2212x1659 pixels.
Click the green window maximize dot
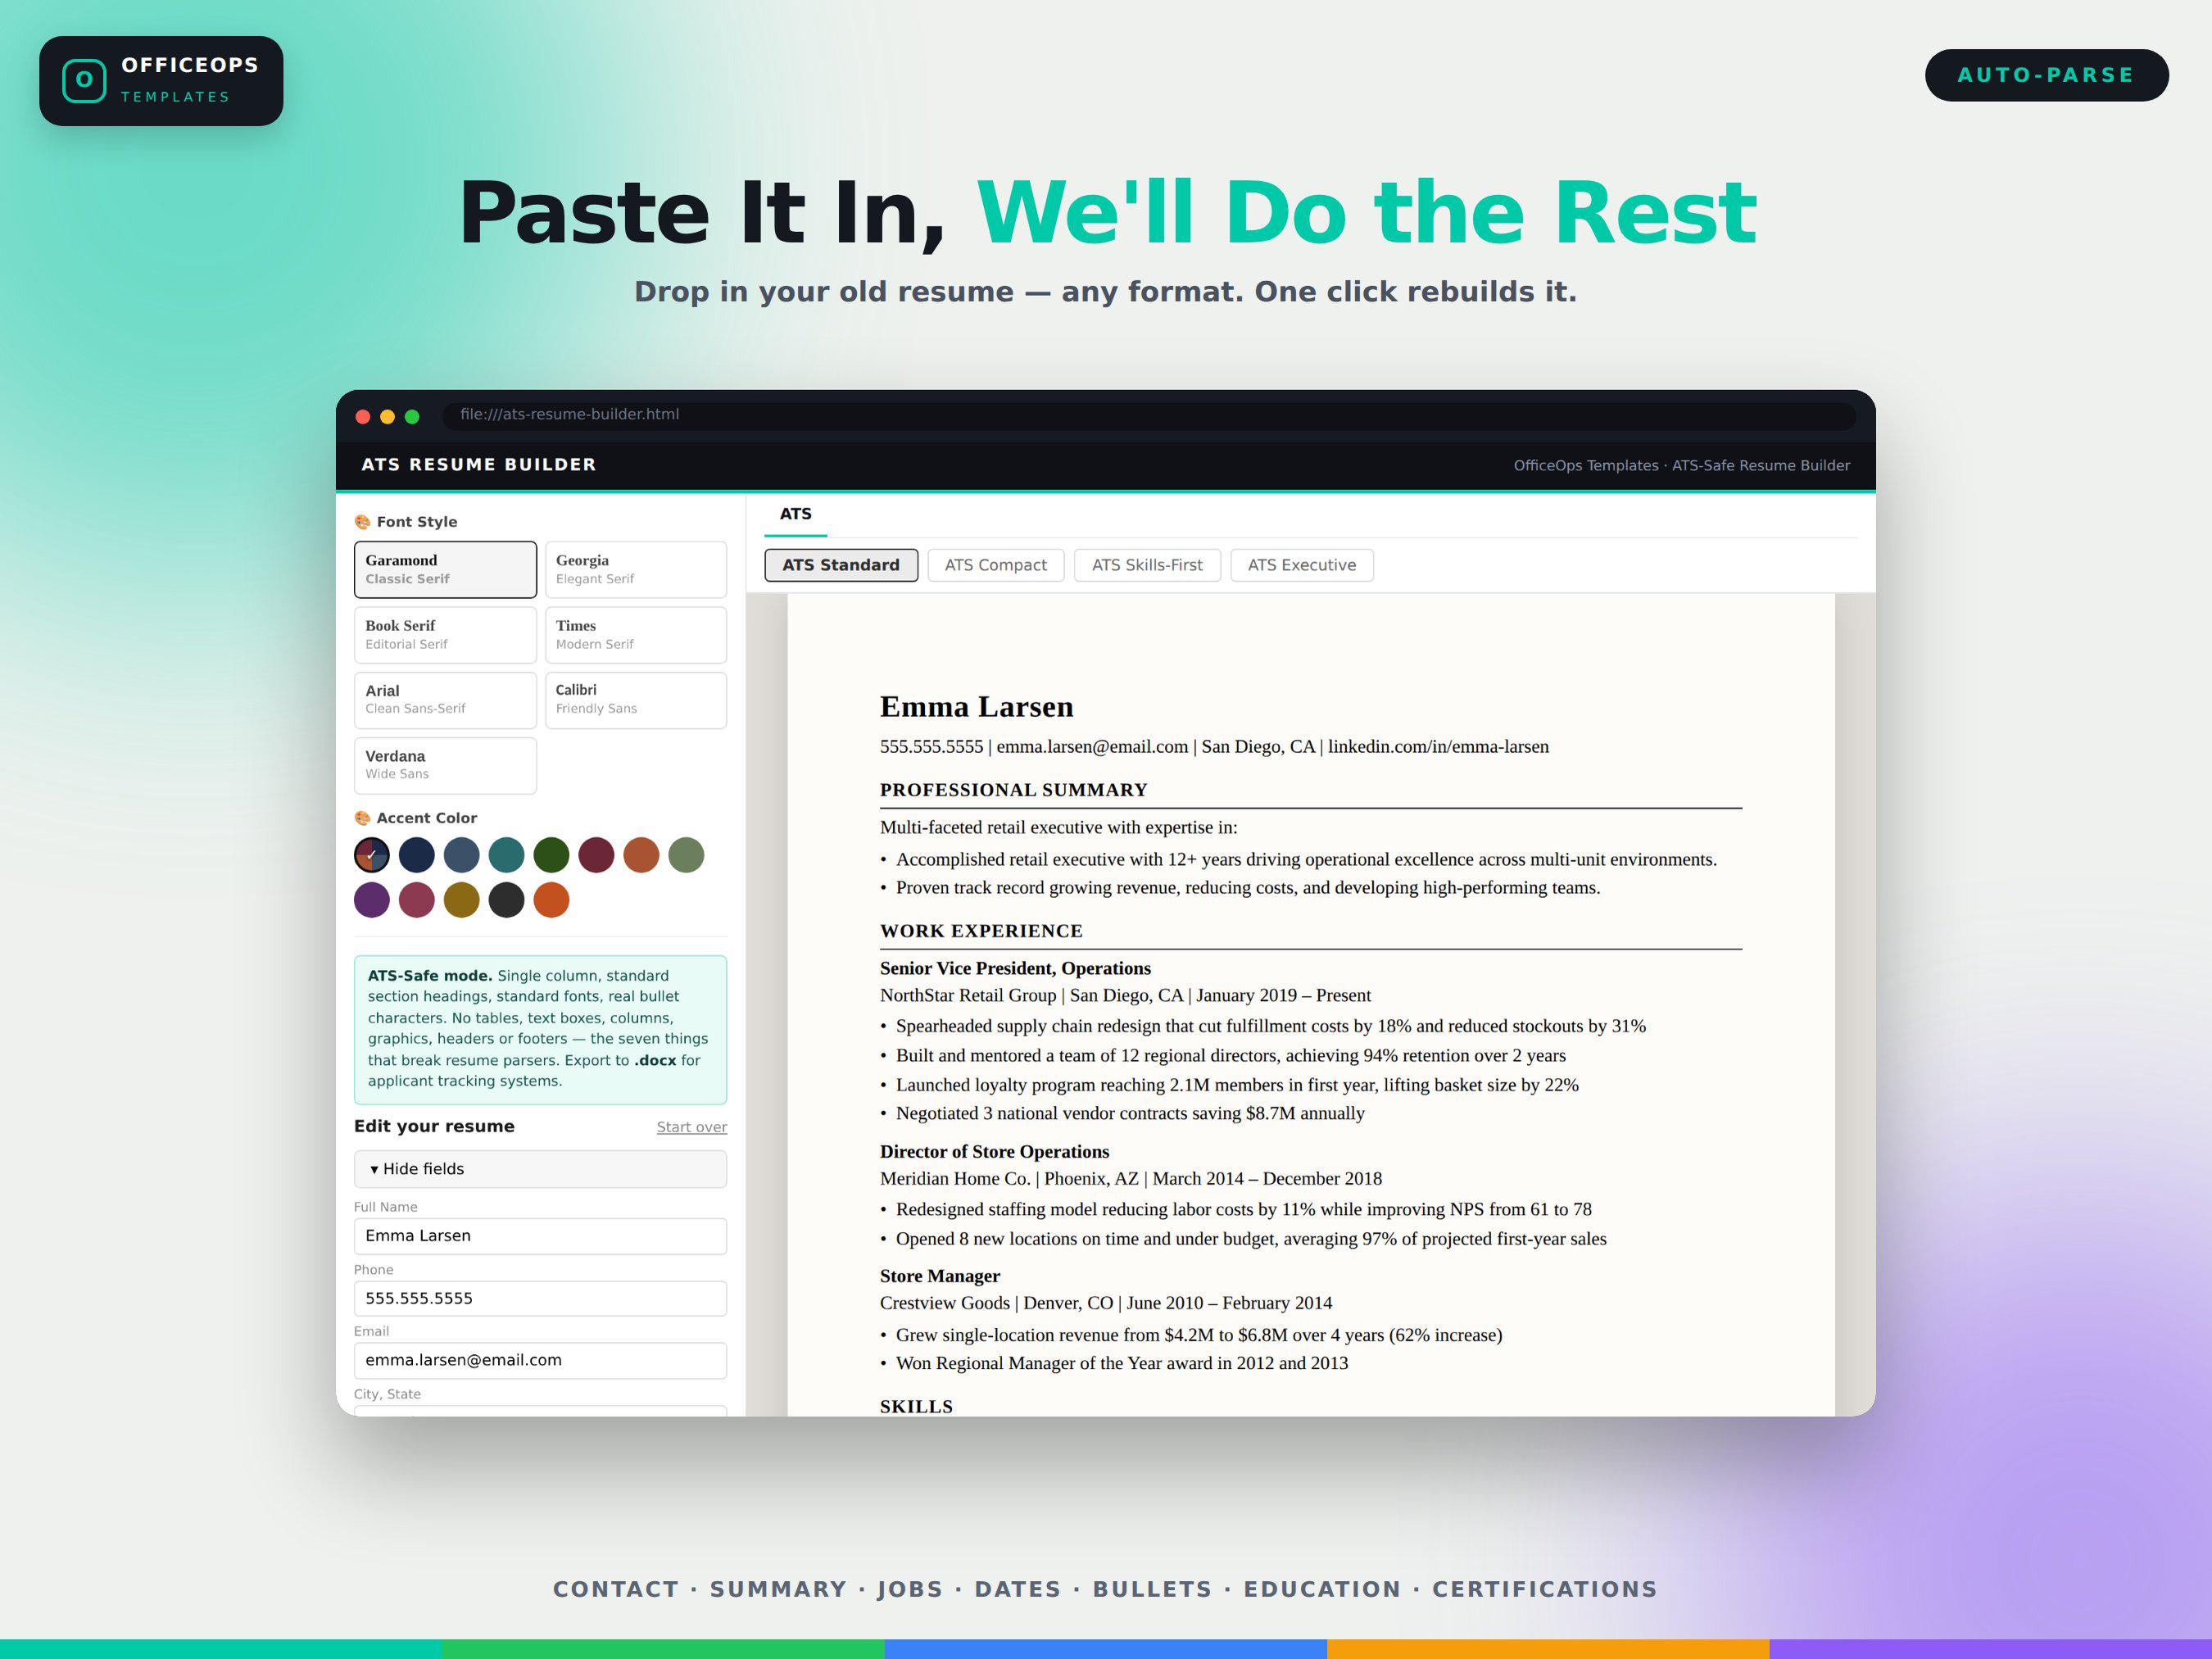(412, 417)
